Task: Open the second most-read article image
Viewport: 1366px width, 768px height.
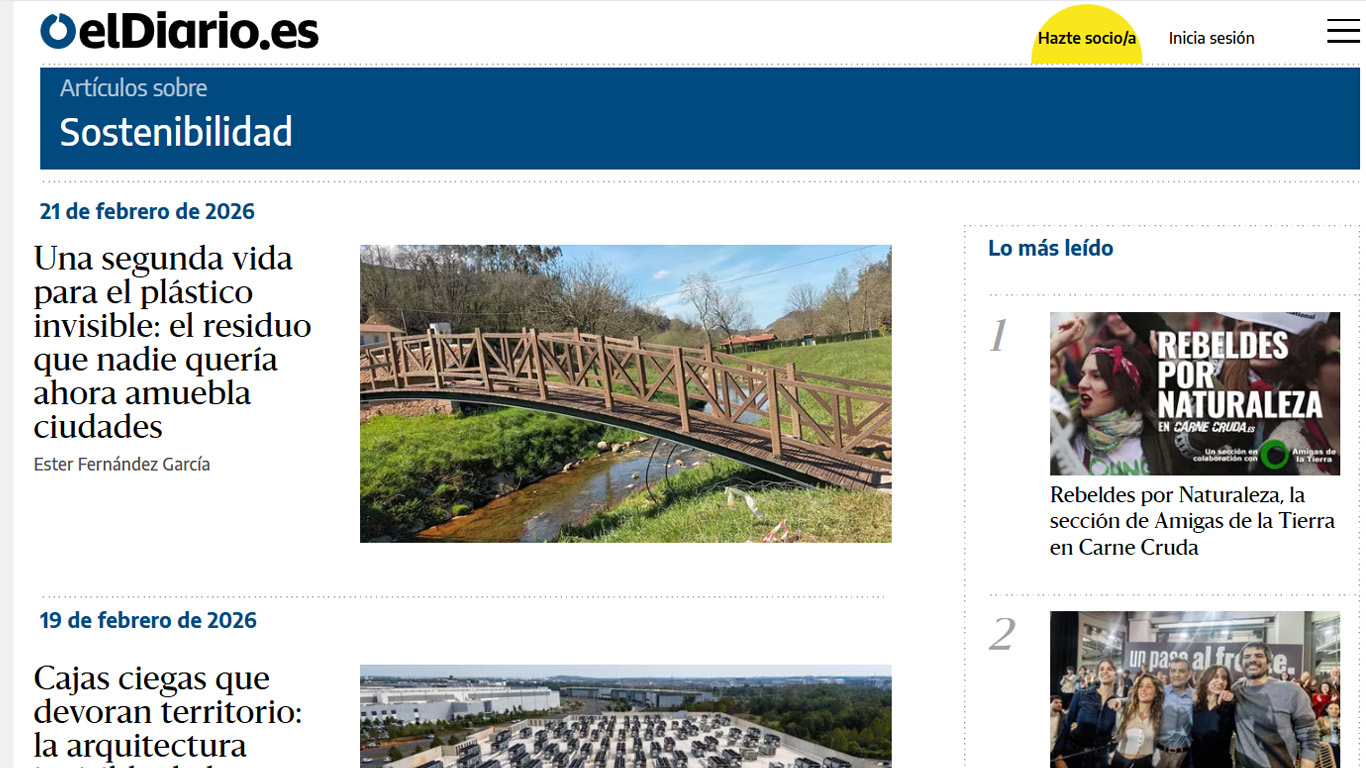Action: [x=1194, y=690]
